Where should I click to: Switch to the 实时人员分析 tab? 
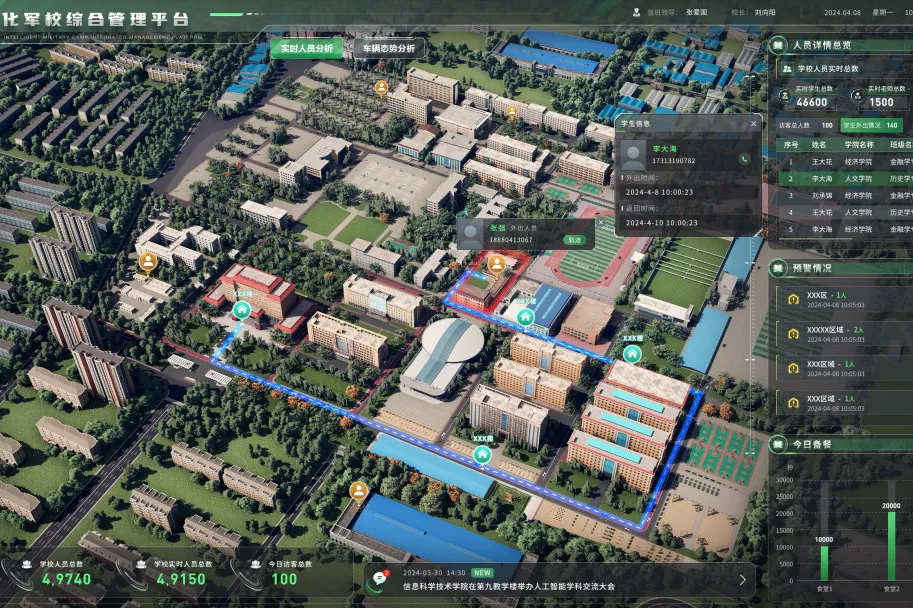(306, 48)
